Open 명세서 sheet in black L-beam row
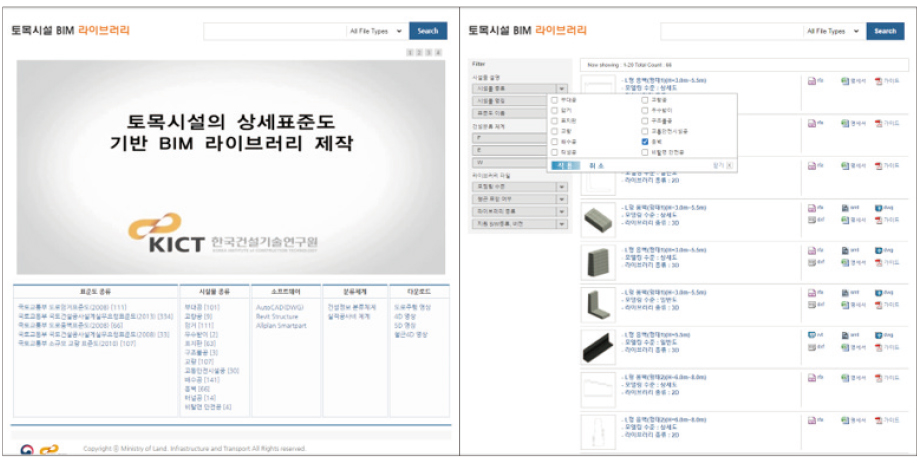 coord(853,347)
